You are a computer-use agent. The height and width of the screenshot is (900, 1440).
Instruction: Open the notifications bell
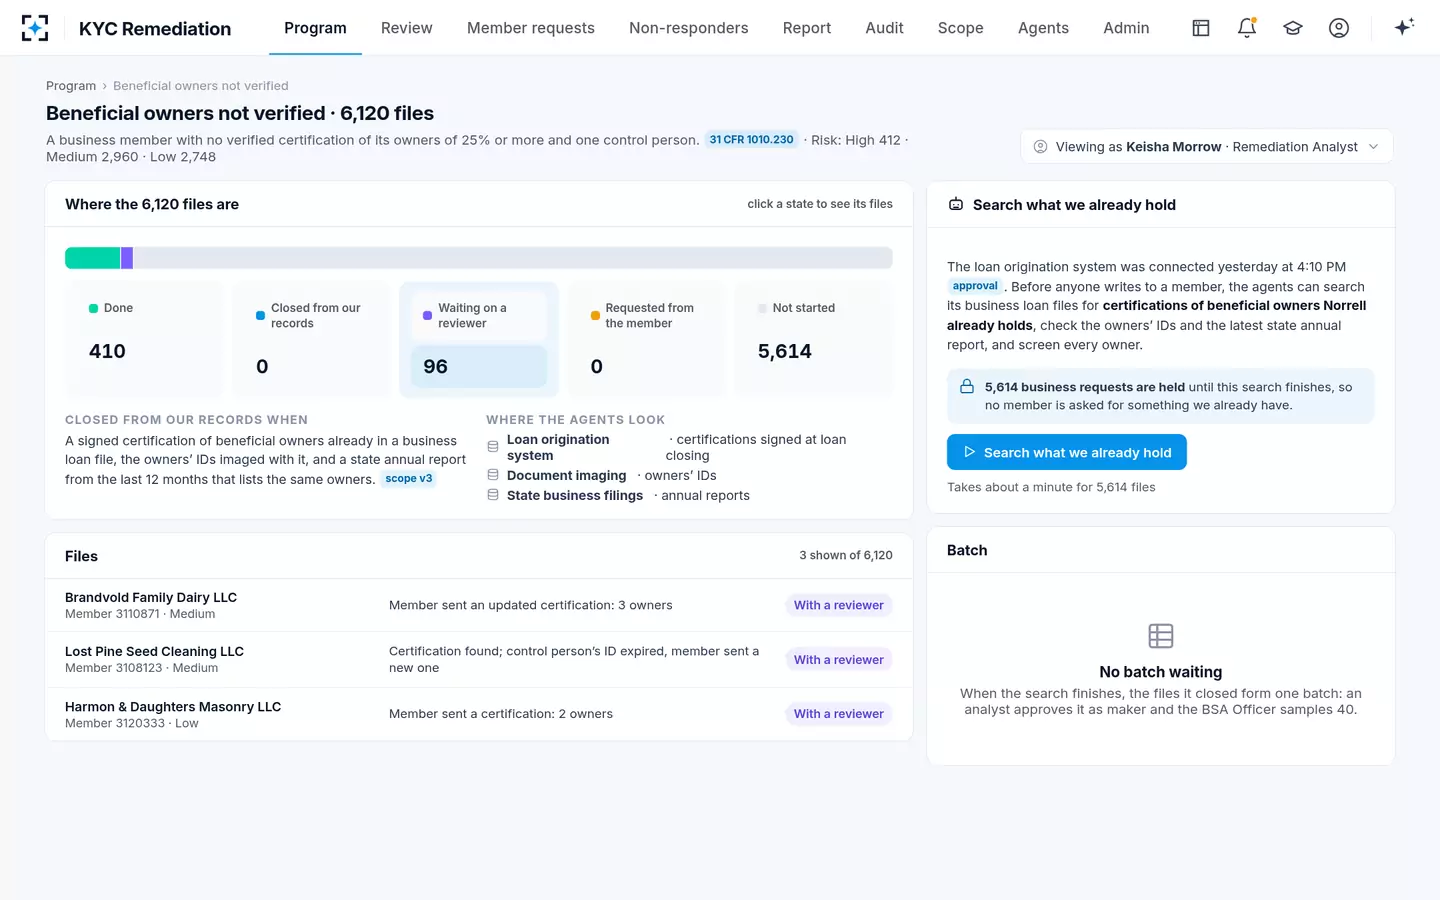pos(1247,28)
